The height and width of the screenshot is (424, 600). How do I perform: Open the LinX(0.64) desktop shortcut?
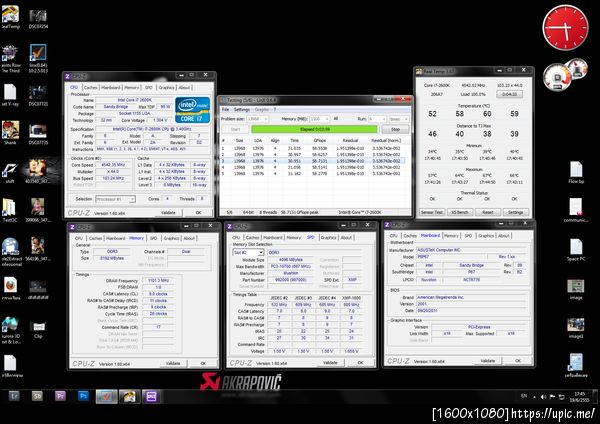(x=38, y=57)
